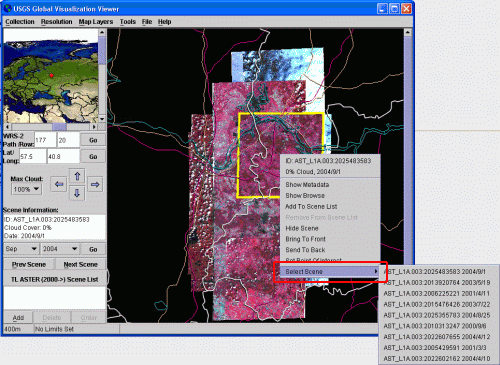Click the WRS-2 row field showing 20
The image size is (500, 365).
pyautogui.click(x=68, y=140)
